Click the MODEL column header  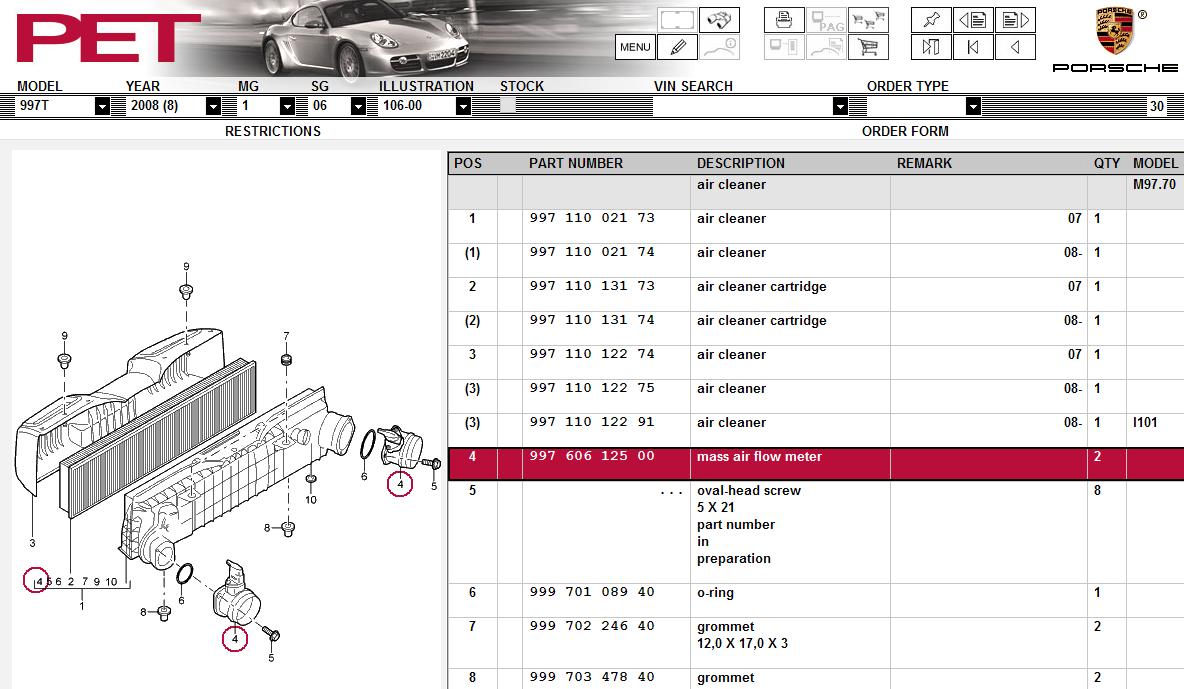pos(1155,163)
